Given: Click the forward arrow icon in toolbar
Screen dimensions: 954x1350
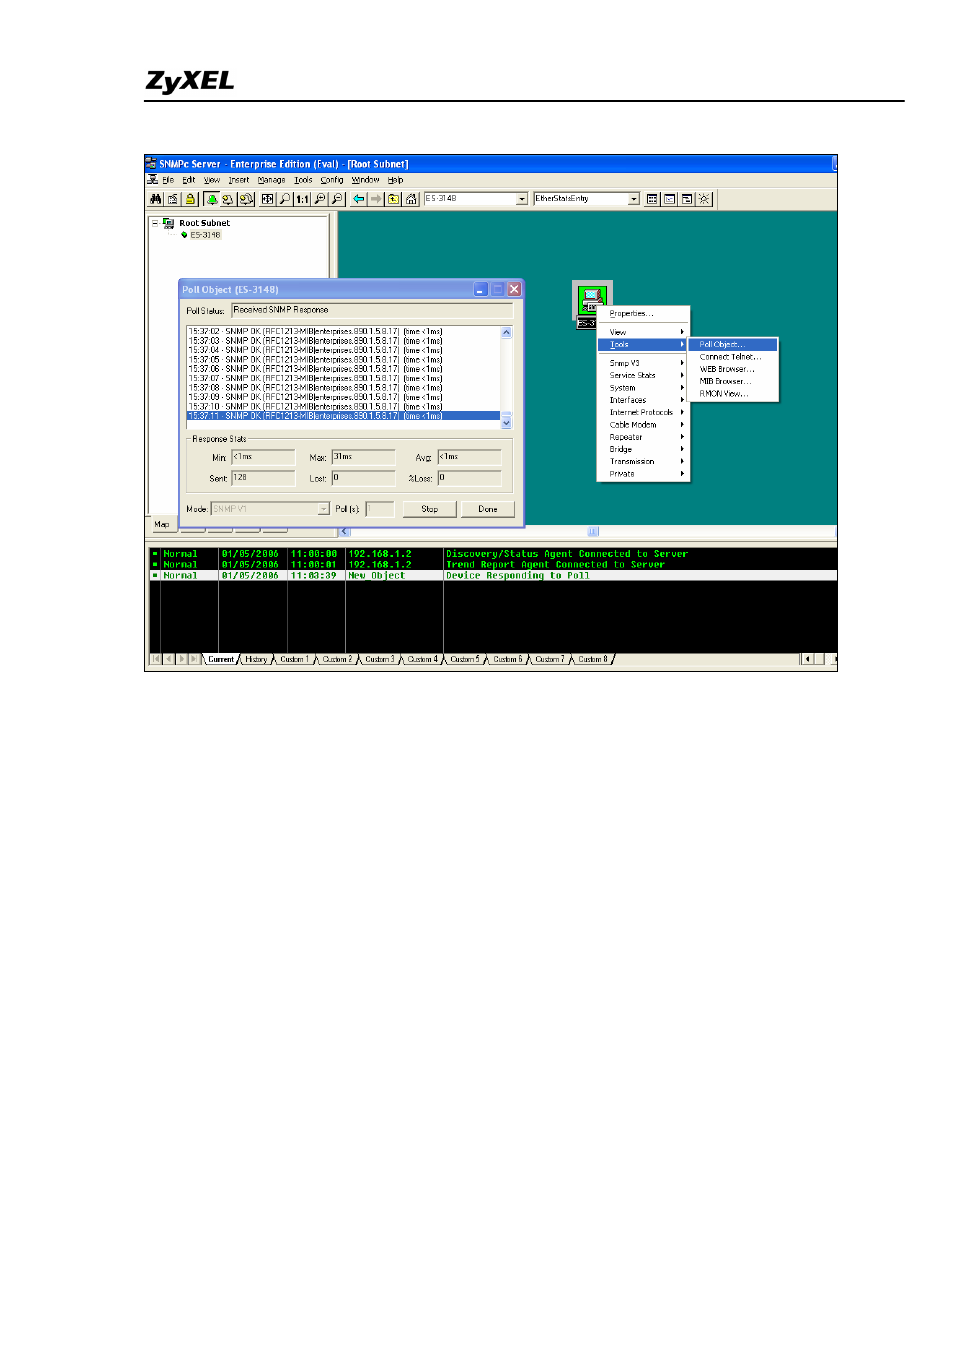Looking at the screenshot, I should point(376,199).
